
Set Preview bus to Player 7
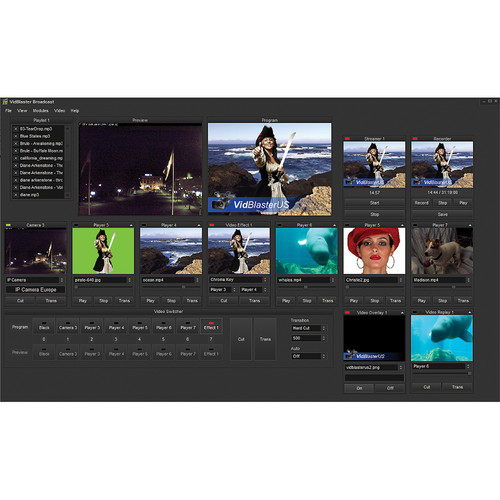tap(188, 353)
